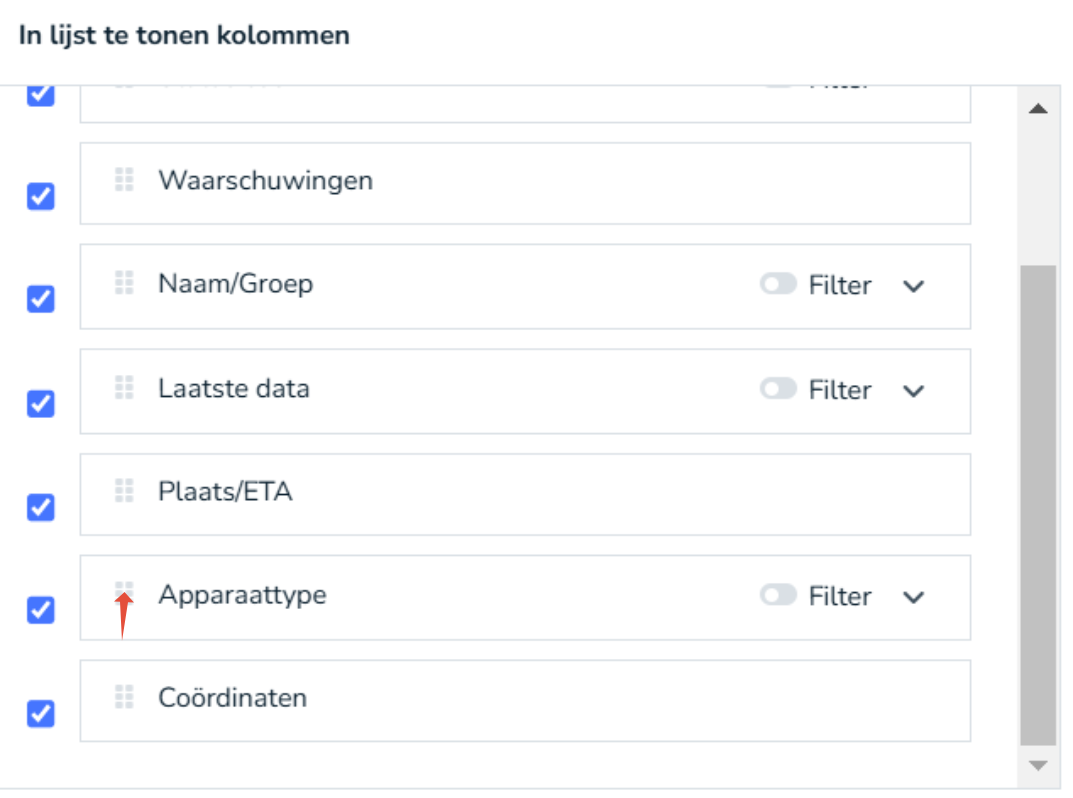Expand the Naam/Groep chevron dropdown
This screenshot has height=798, width=1073.
point(913,286)
